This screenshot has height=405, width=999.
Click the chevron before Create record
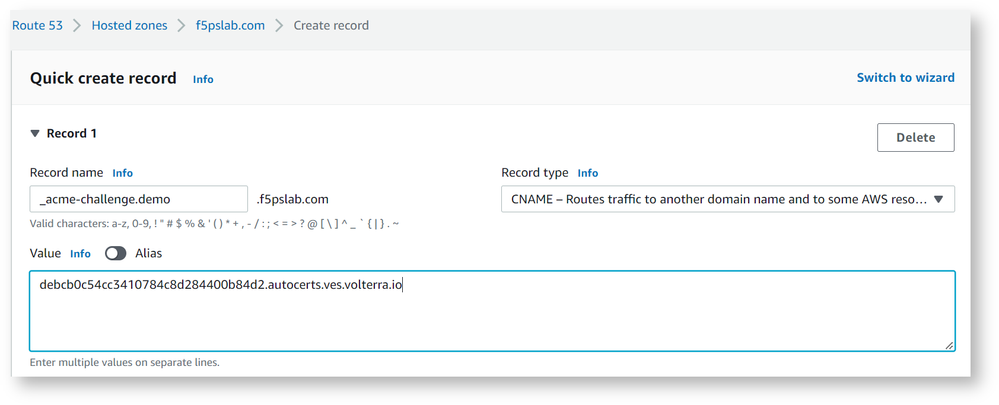pyautogui.click(x=279, y=25)
